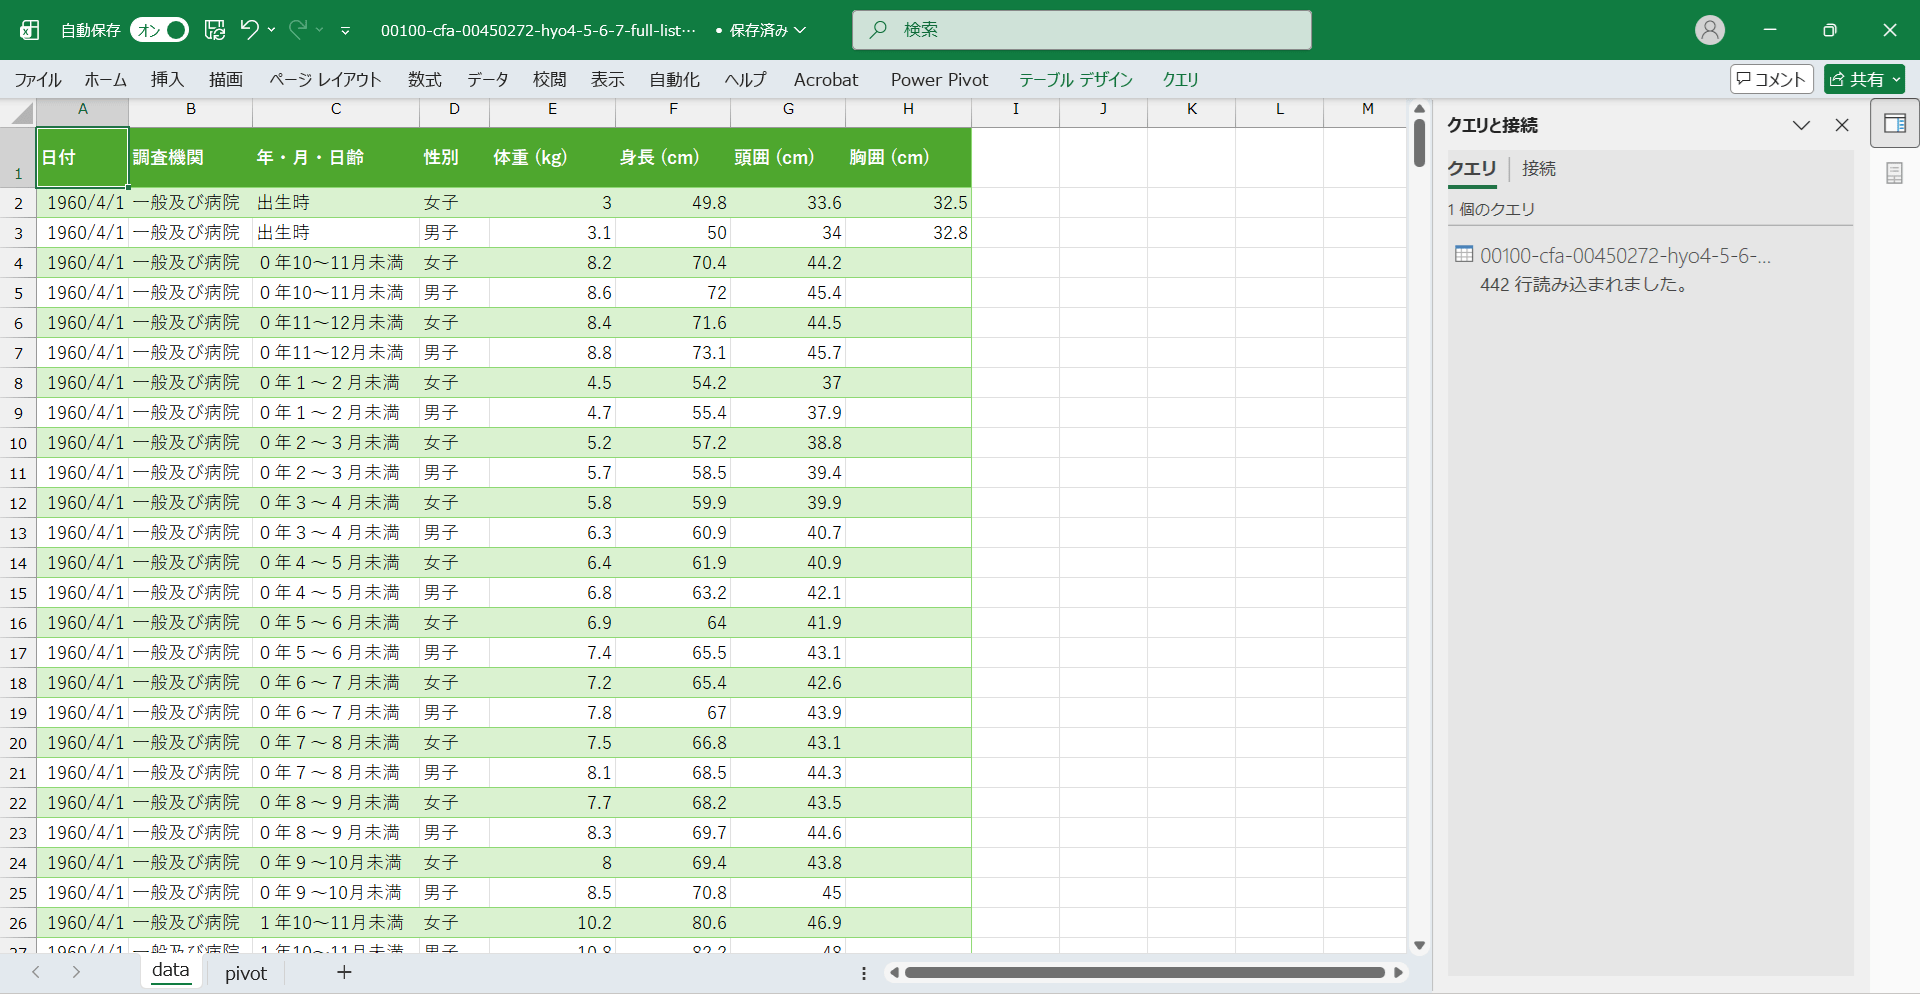The height and width of the screenshot is (994, 1920).
Task: Open the Power Pivot ribbon tab
Action: tap(938, 80)
